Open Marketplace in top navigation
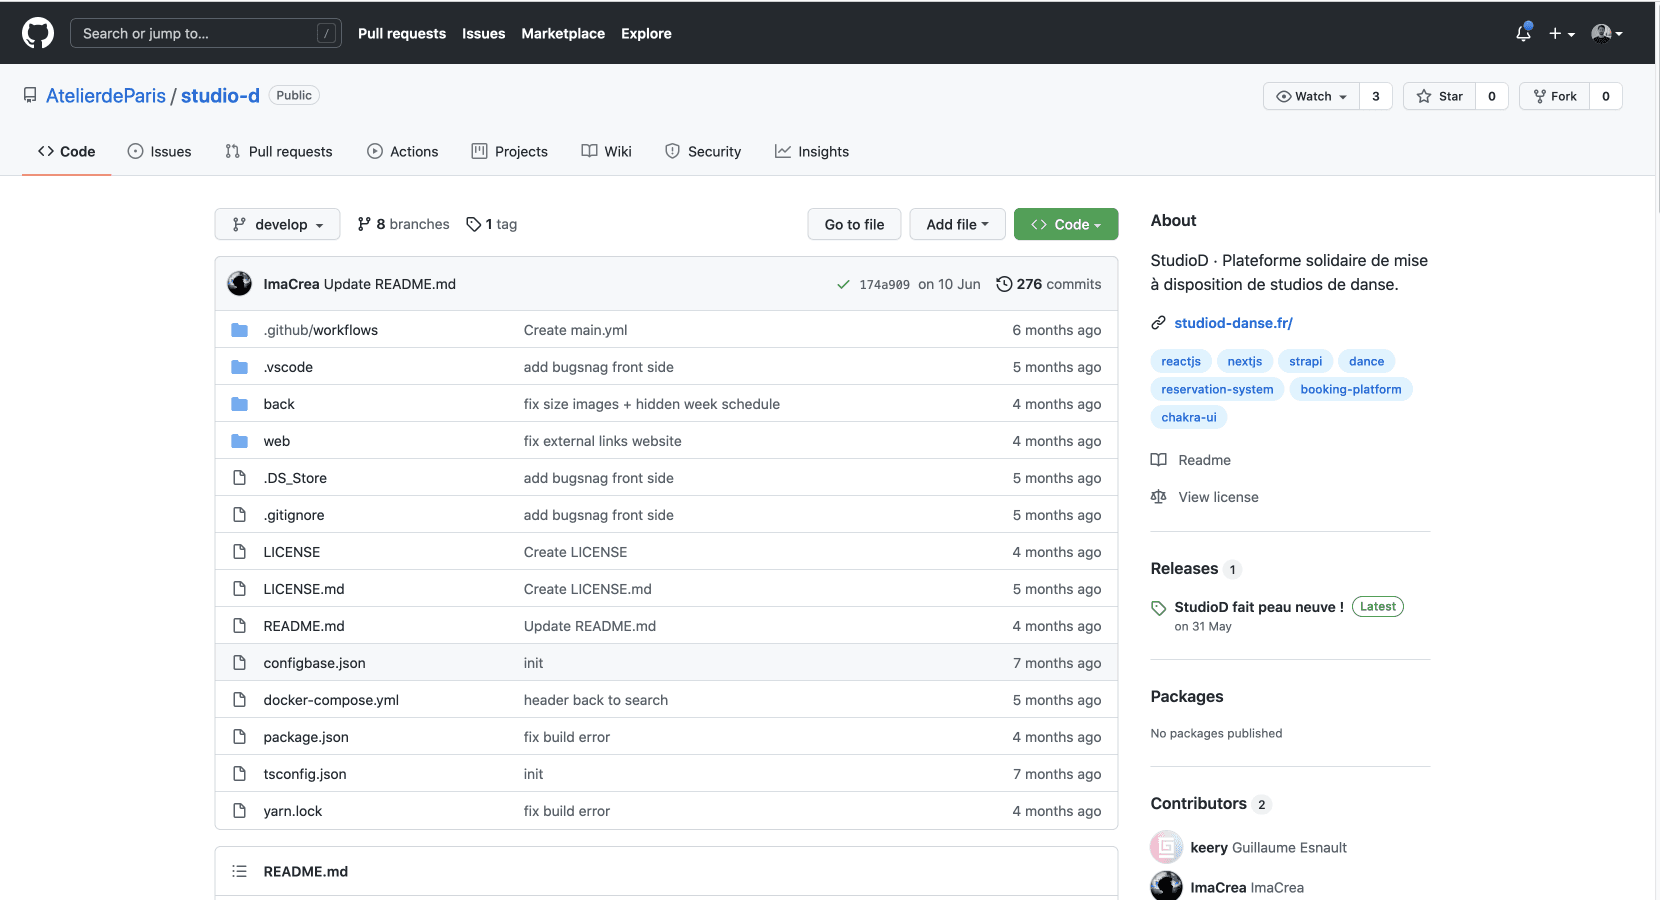 [563, 33]
